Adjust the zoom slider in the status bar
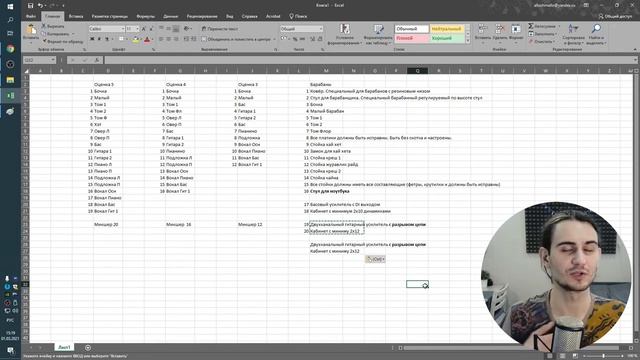This screenshot has width=640, height=360. tap(603, 356)
